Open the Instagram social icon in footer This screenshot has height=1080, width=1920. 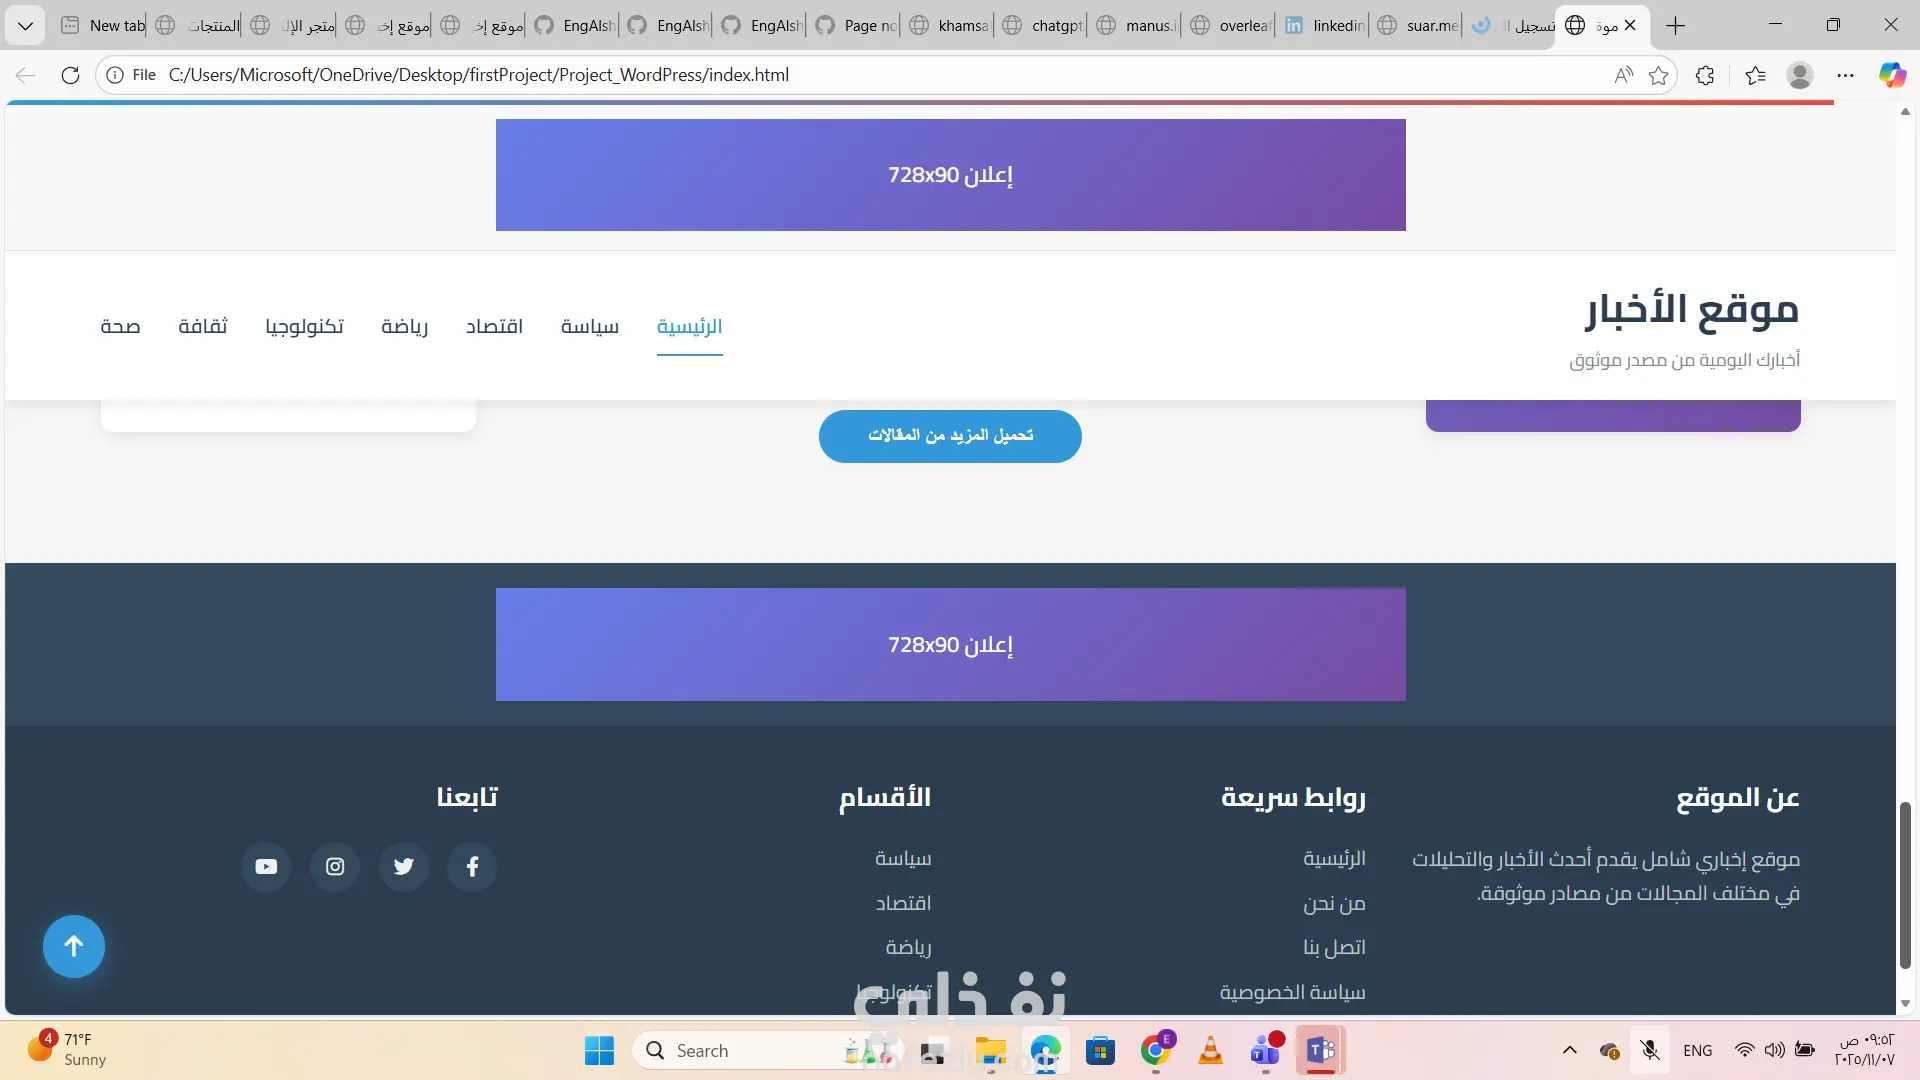tap(335, 866)
